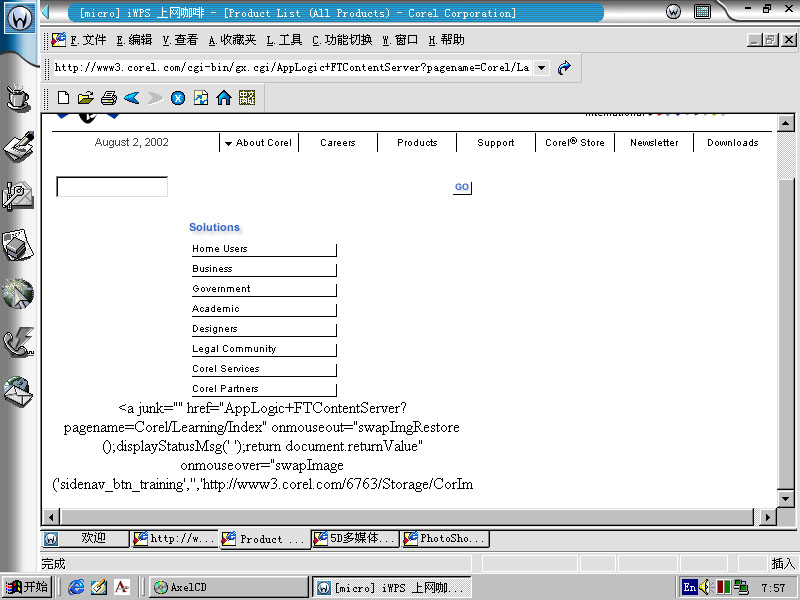Click the document icon left of 文件 menu
800x600 pixels.
[59, 40]
